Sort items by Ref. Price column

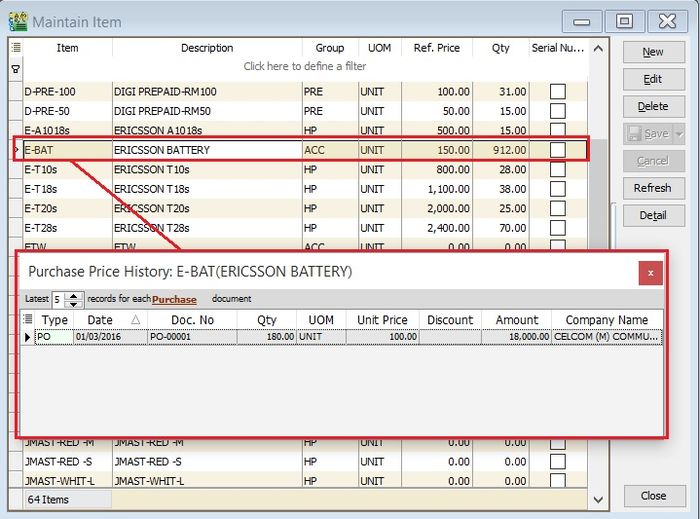point(437,48)
